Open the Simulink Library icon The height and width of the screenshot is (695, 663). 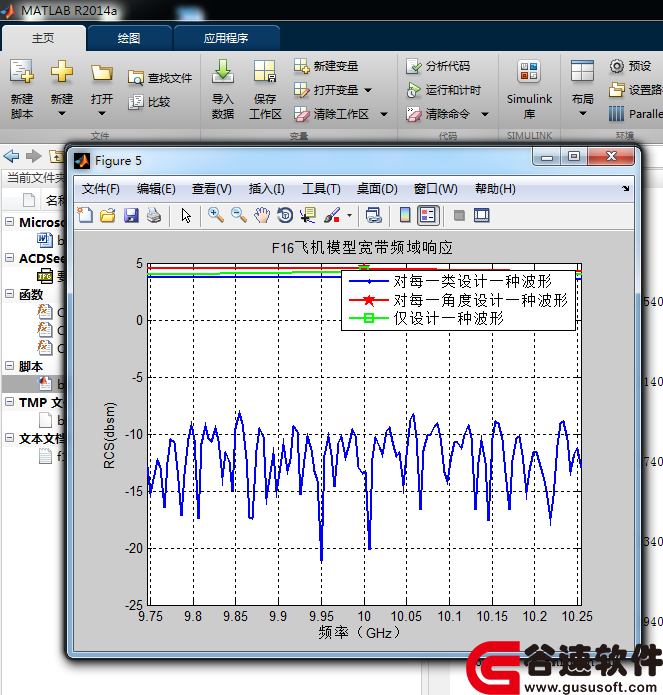pos(529,72)
